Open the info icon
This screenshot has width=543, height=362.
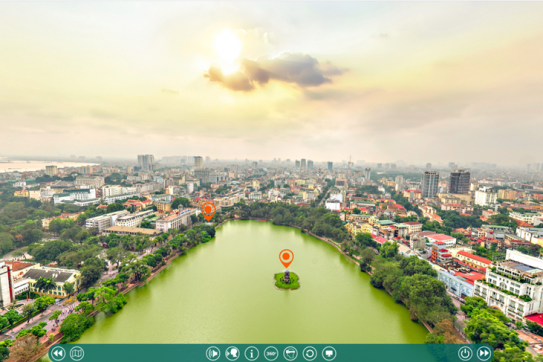point(252,354)
